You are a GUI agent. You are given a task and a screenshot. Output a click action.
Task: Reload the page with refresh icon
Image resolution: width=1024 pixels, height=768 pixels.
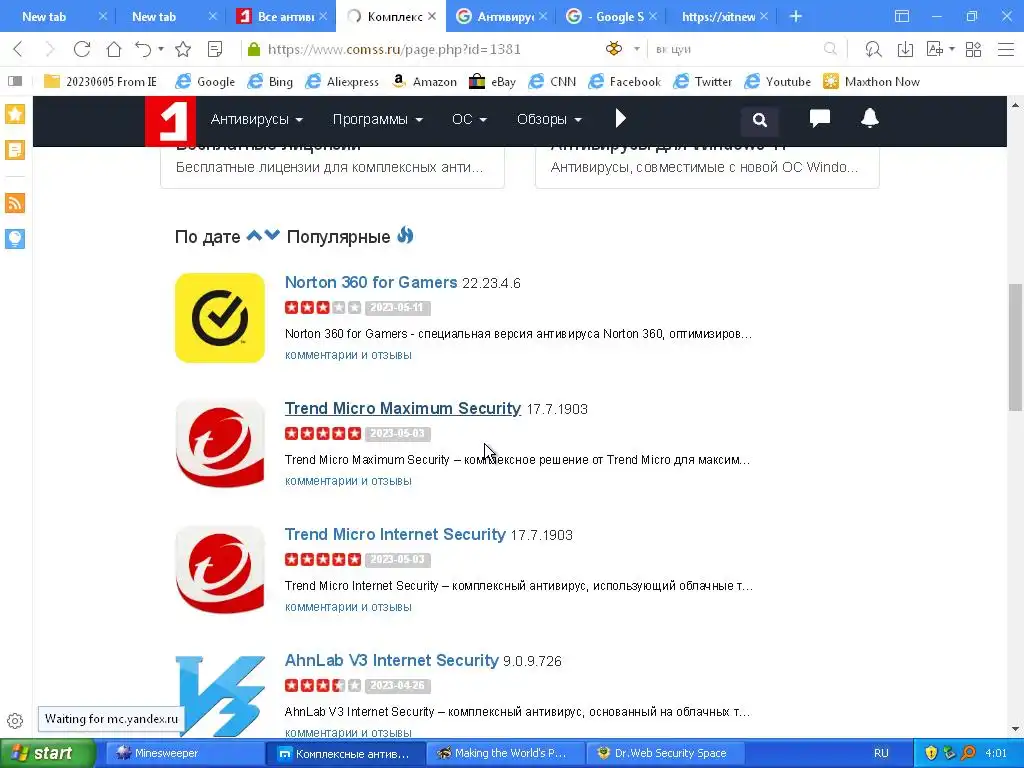click(x=82, y=49)
